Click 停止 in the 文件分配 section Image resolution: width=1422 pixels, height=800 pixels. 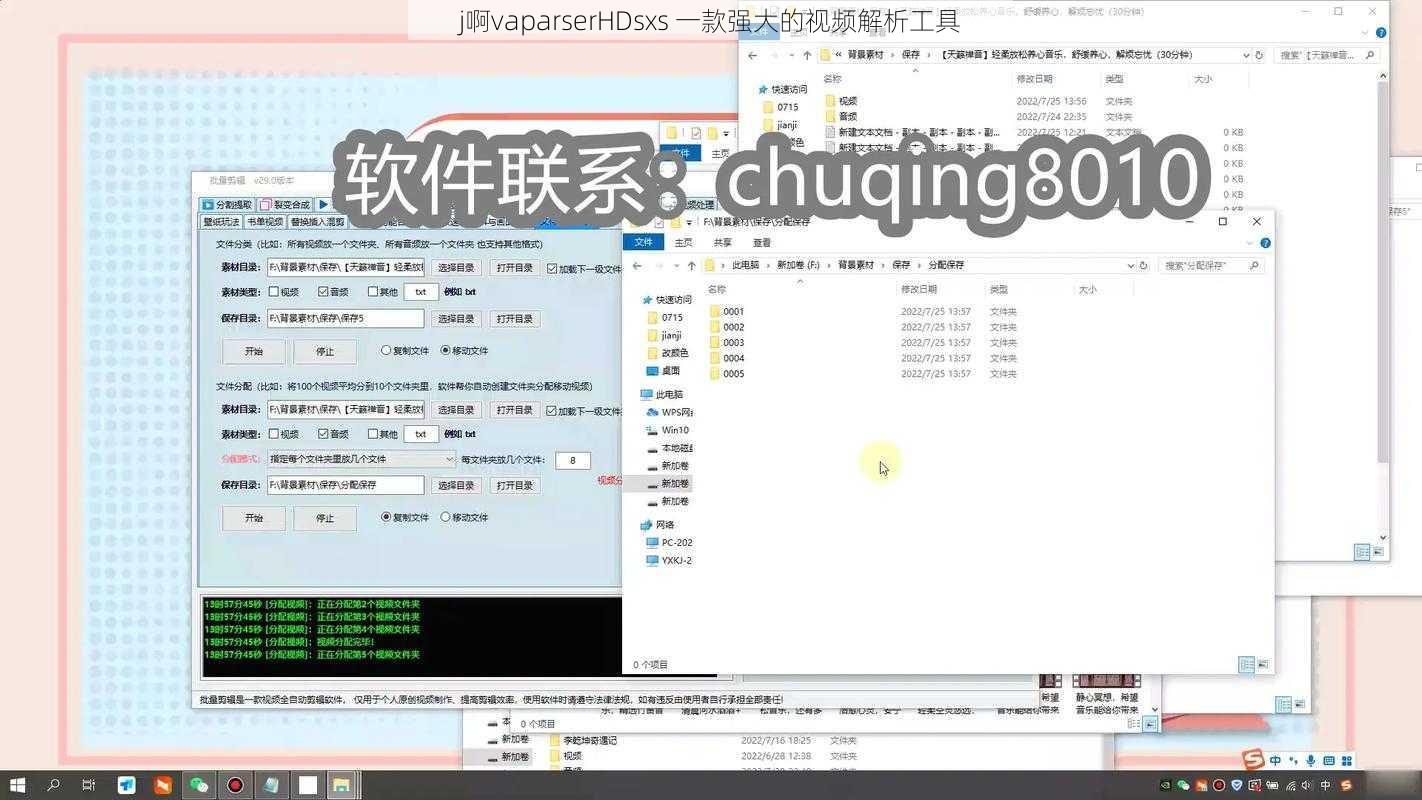(x=325, y=518)
